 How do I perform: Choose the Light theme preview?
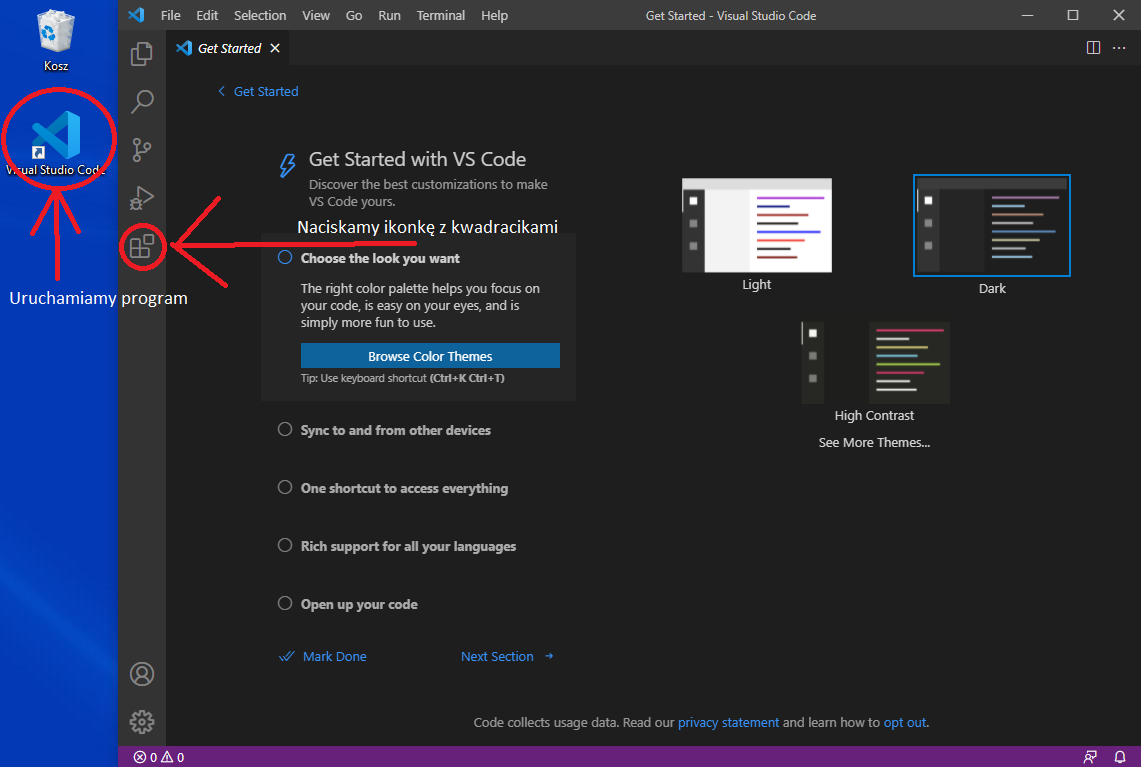point(756,226)
